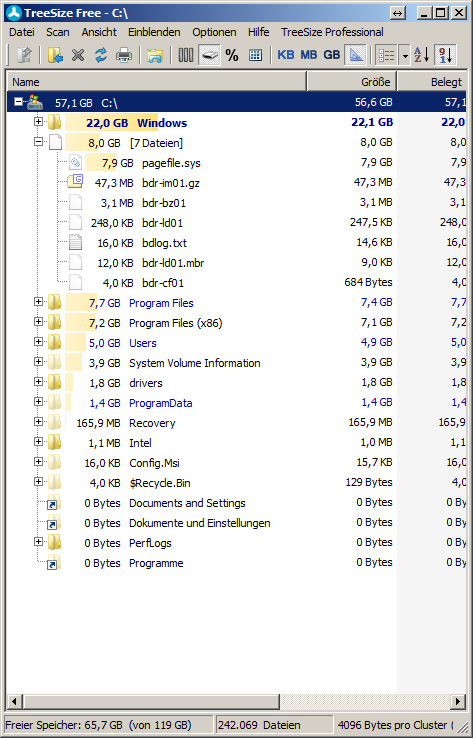
Task: Click the TreeSize app icon in title bar
Action: pos(14,13)
